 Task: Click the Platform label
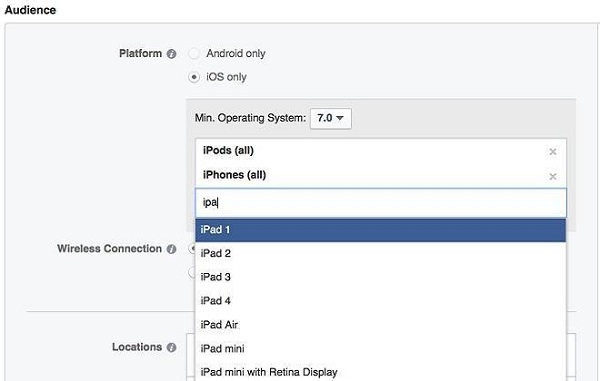pyautogui.click(x=140, y=53)
